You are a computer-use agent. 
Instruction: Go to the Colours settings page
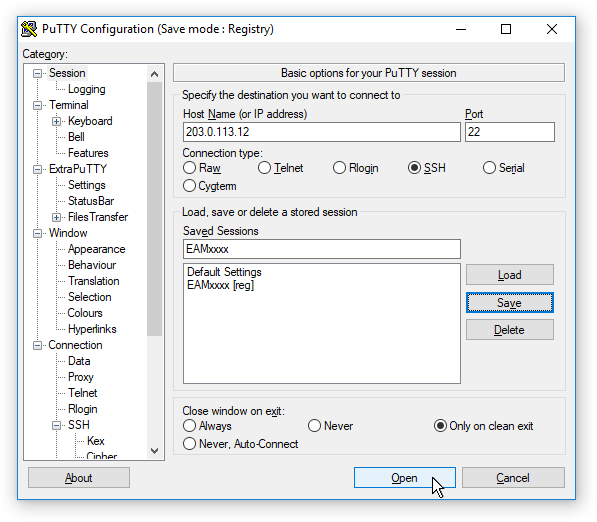[x=85, y=313]
